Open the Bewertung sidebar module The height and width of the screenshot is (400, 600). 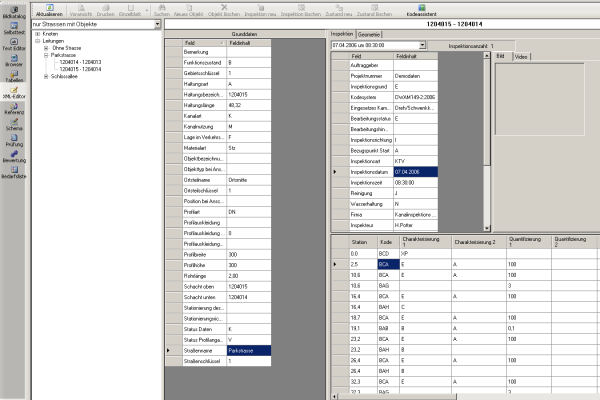tap(14, 155)
